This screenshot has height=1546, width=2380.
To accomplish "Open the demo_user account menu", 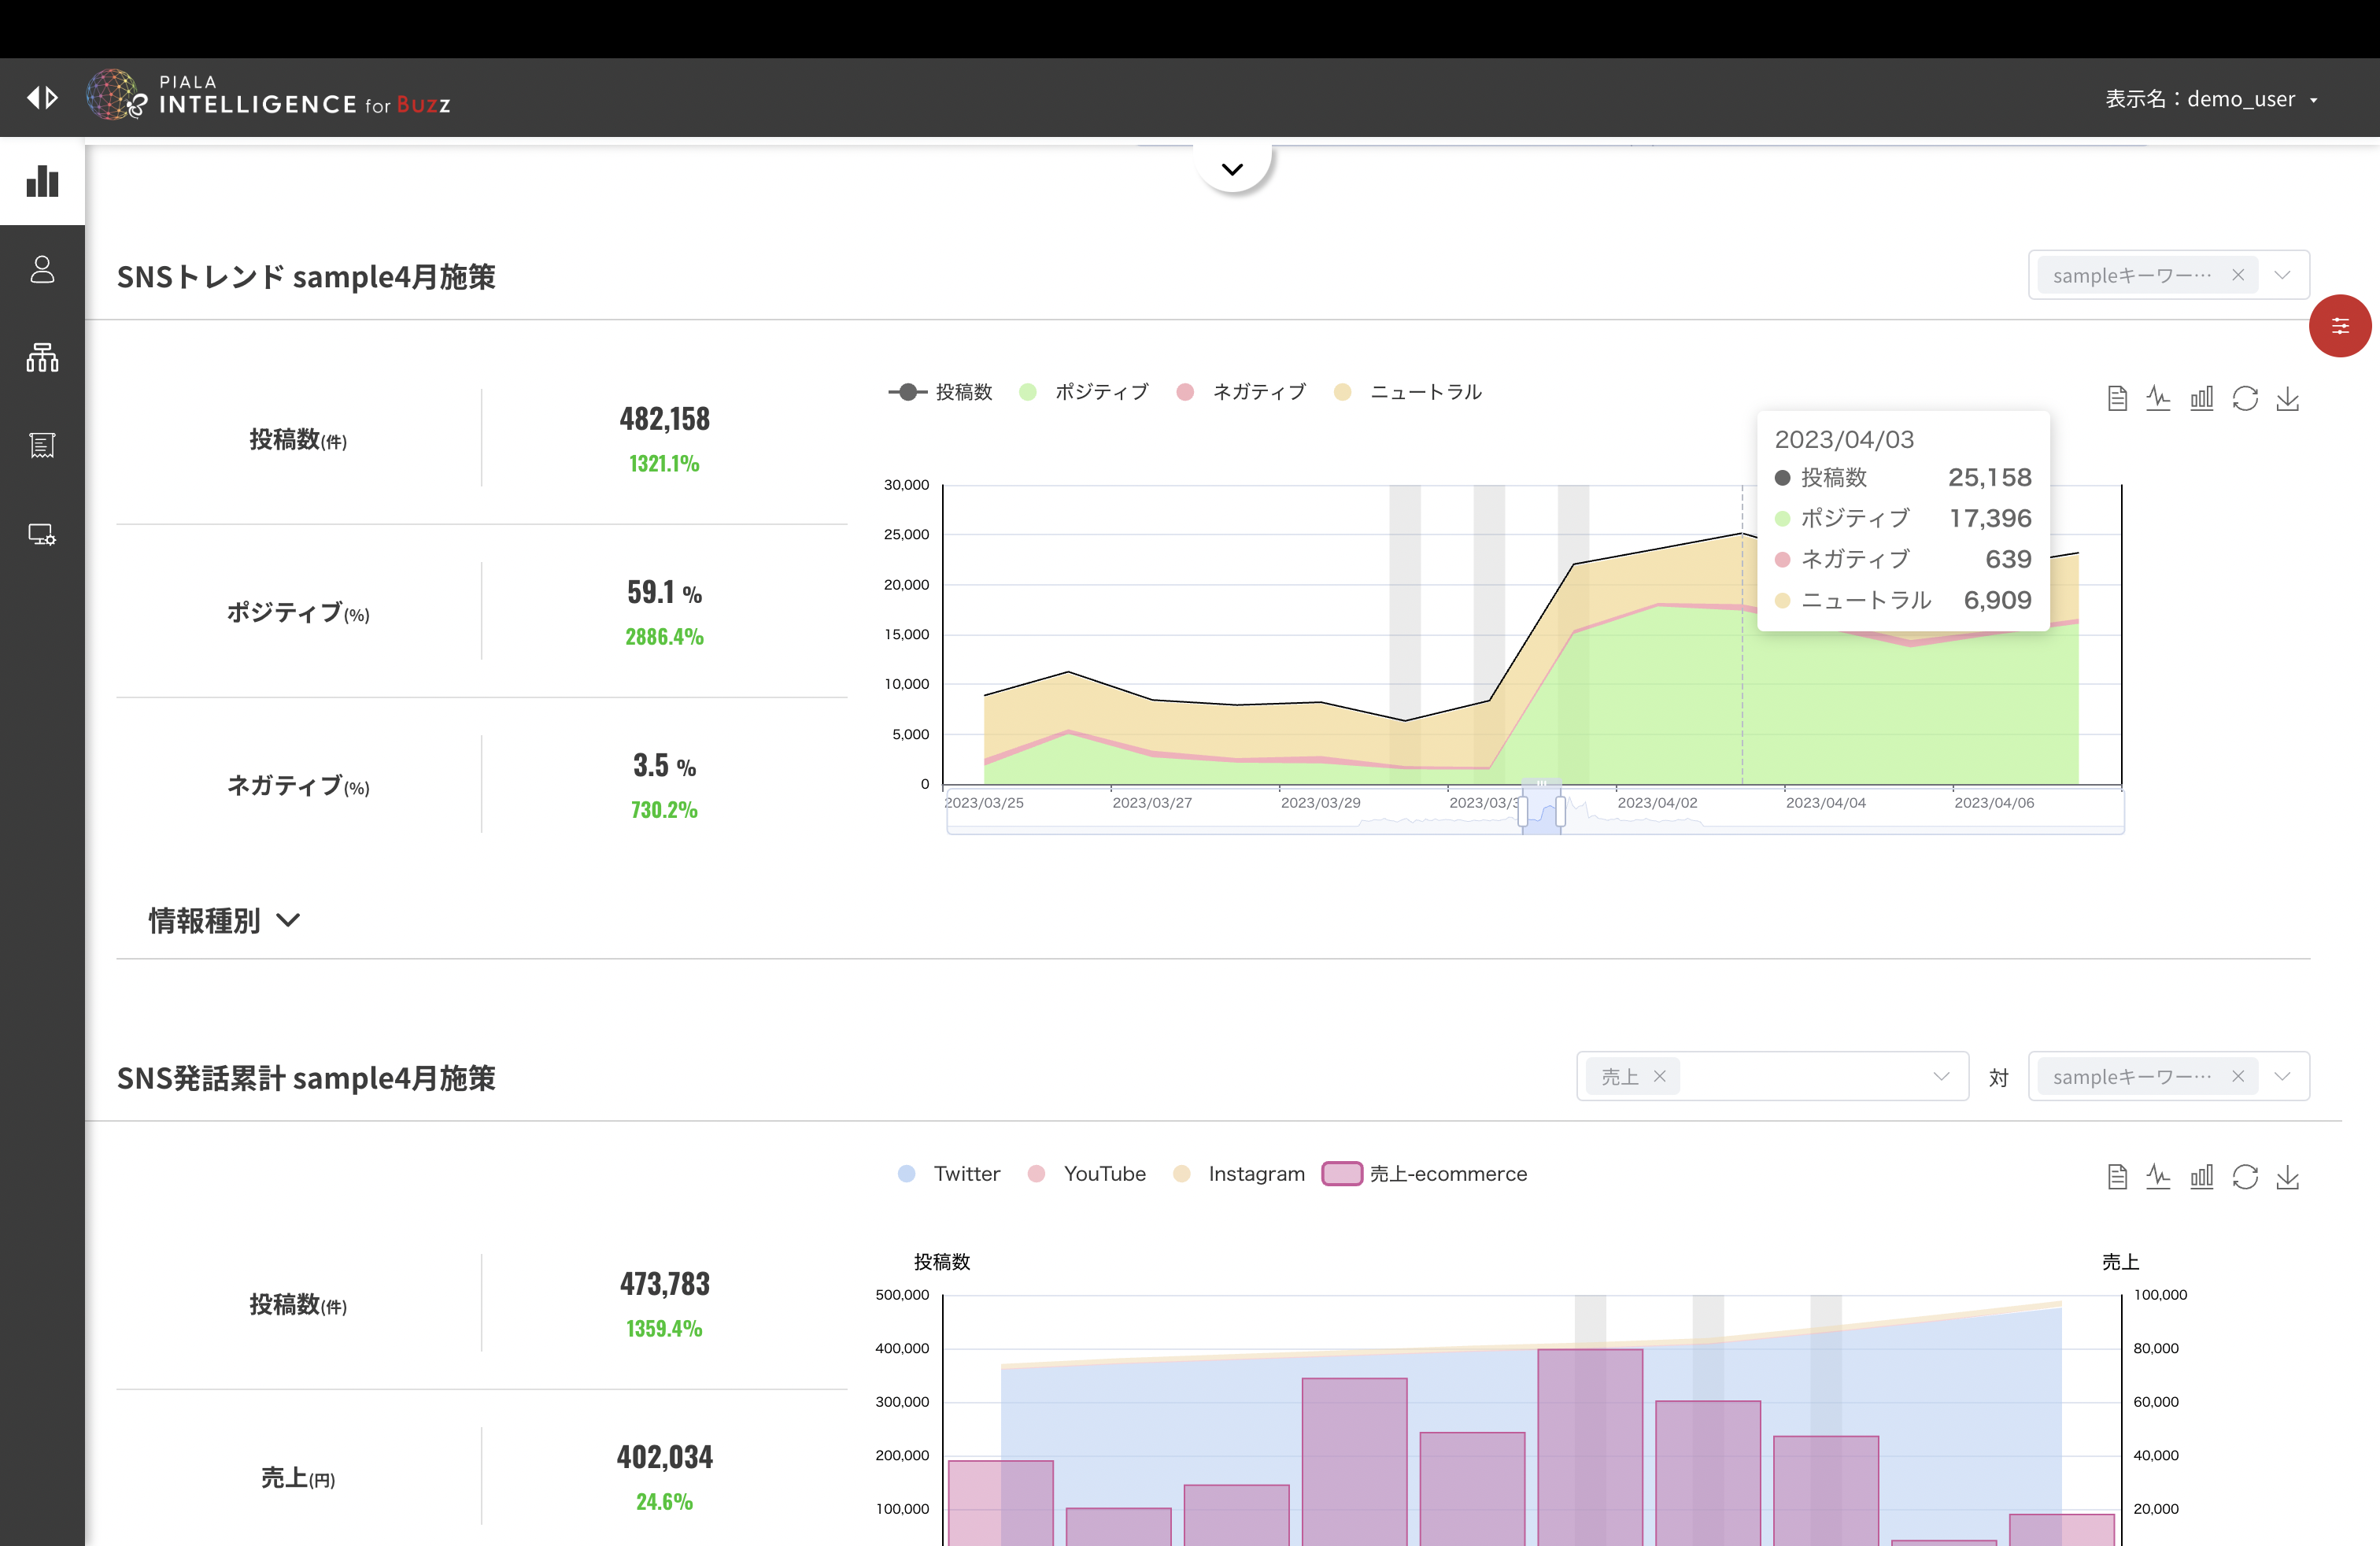I will click(x=2212, y=99).
